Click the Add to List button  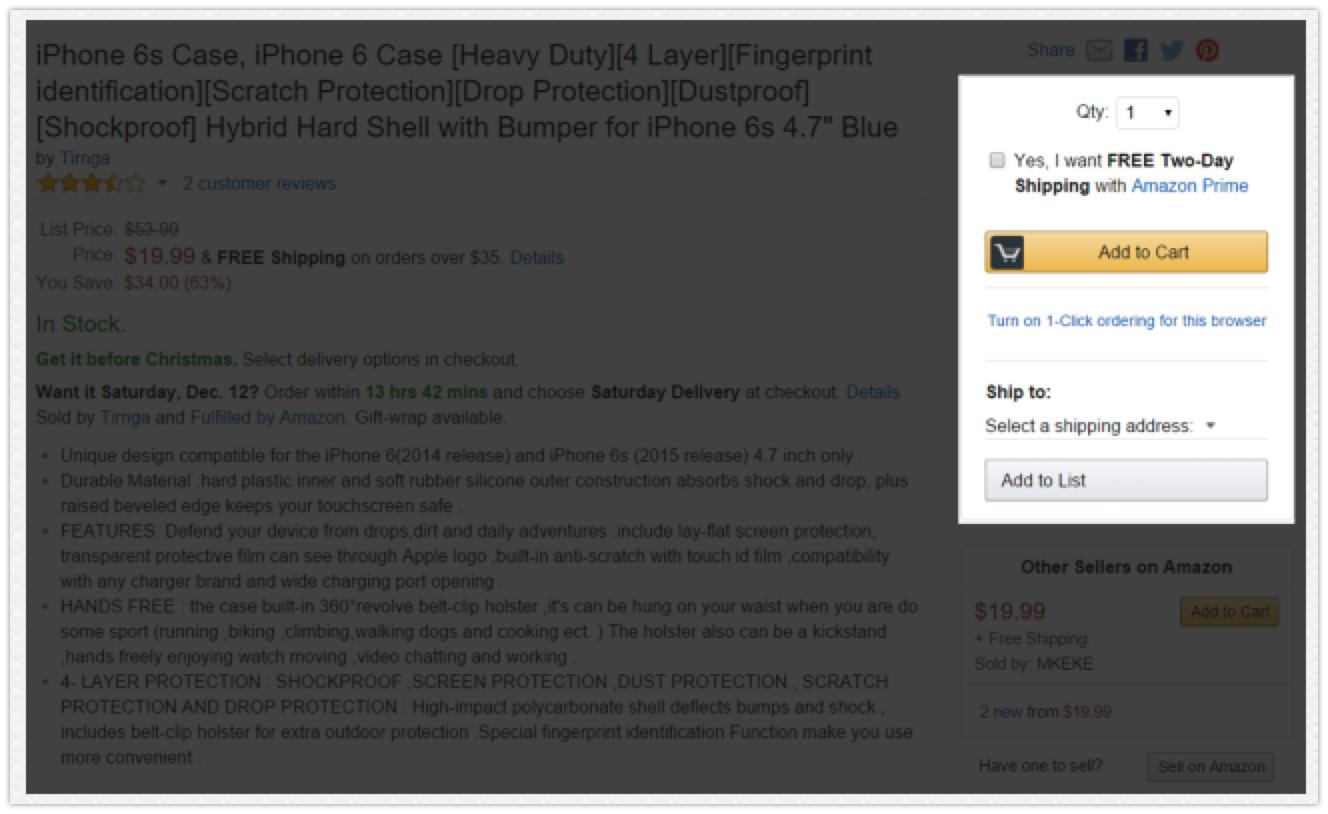click(x=1125, y=481)
